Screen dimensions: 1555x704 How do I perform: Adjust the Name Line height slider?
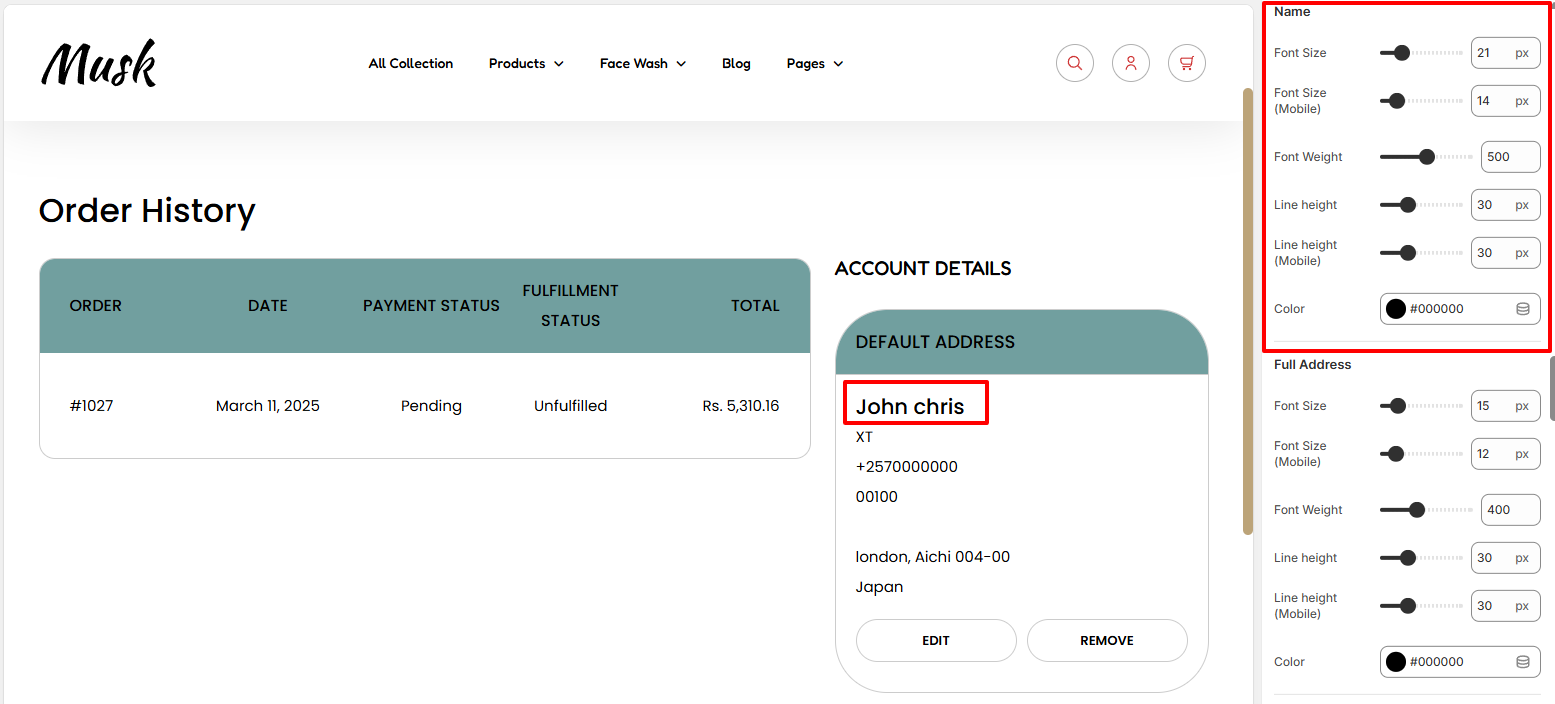coord(1421,205)
